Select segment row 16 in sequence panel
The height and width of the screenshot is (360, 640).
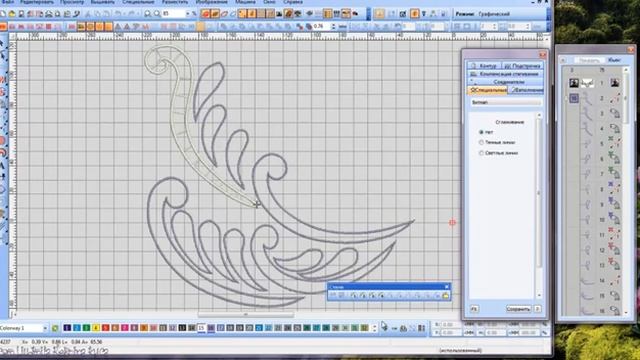(594, 310)
